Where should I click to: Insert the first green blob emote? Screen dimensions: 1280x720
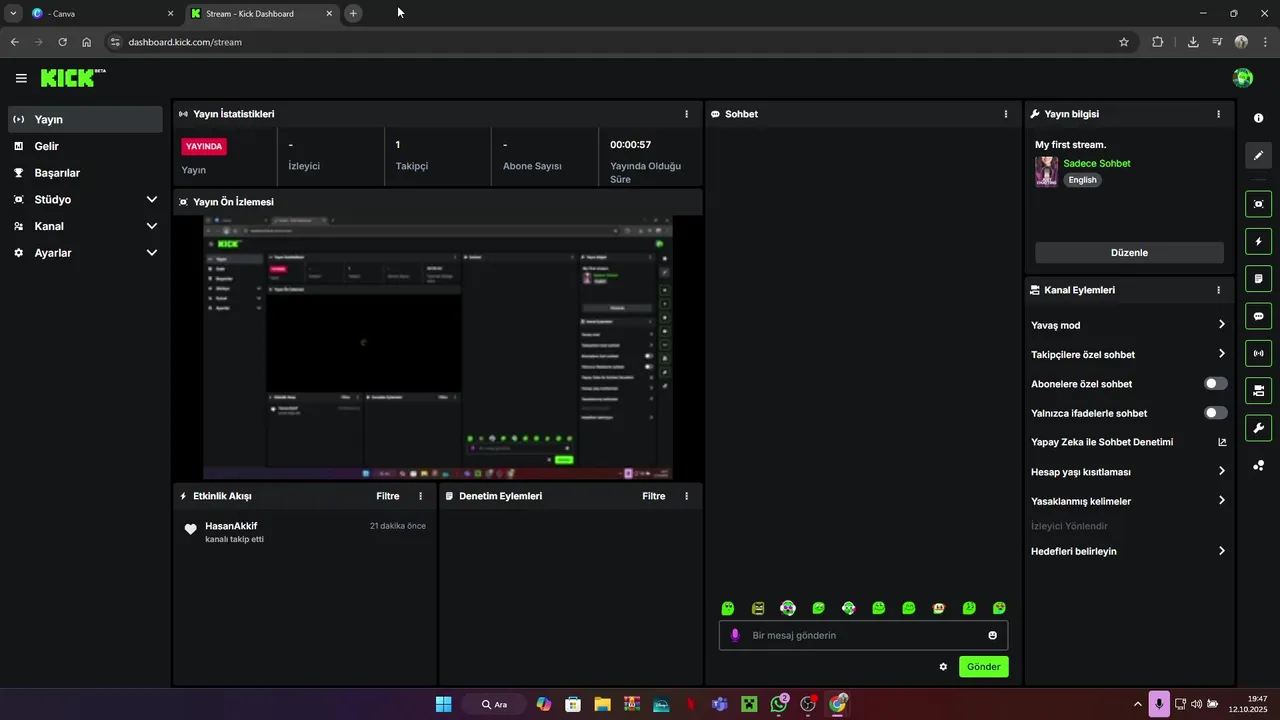pos(728,608)
